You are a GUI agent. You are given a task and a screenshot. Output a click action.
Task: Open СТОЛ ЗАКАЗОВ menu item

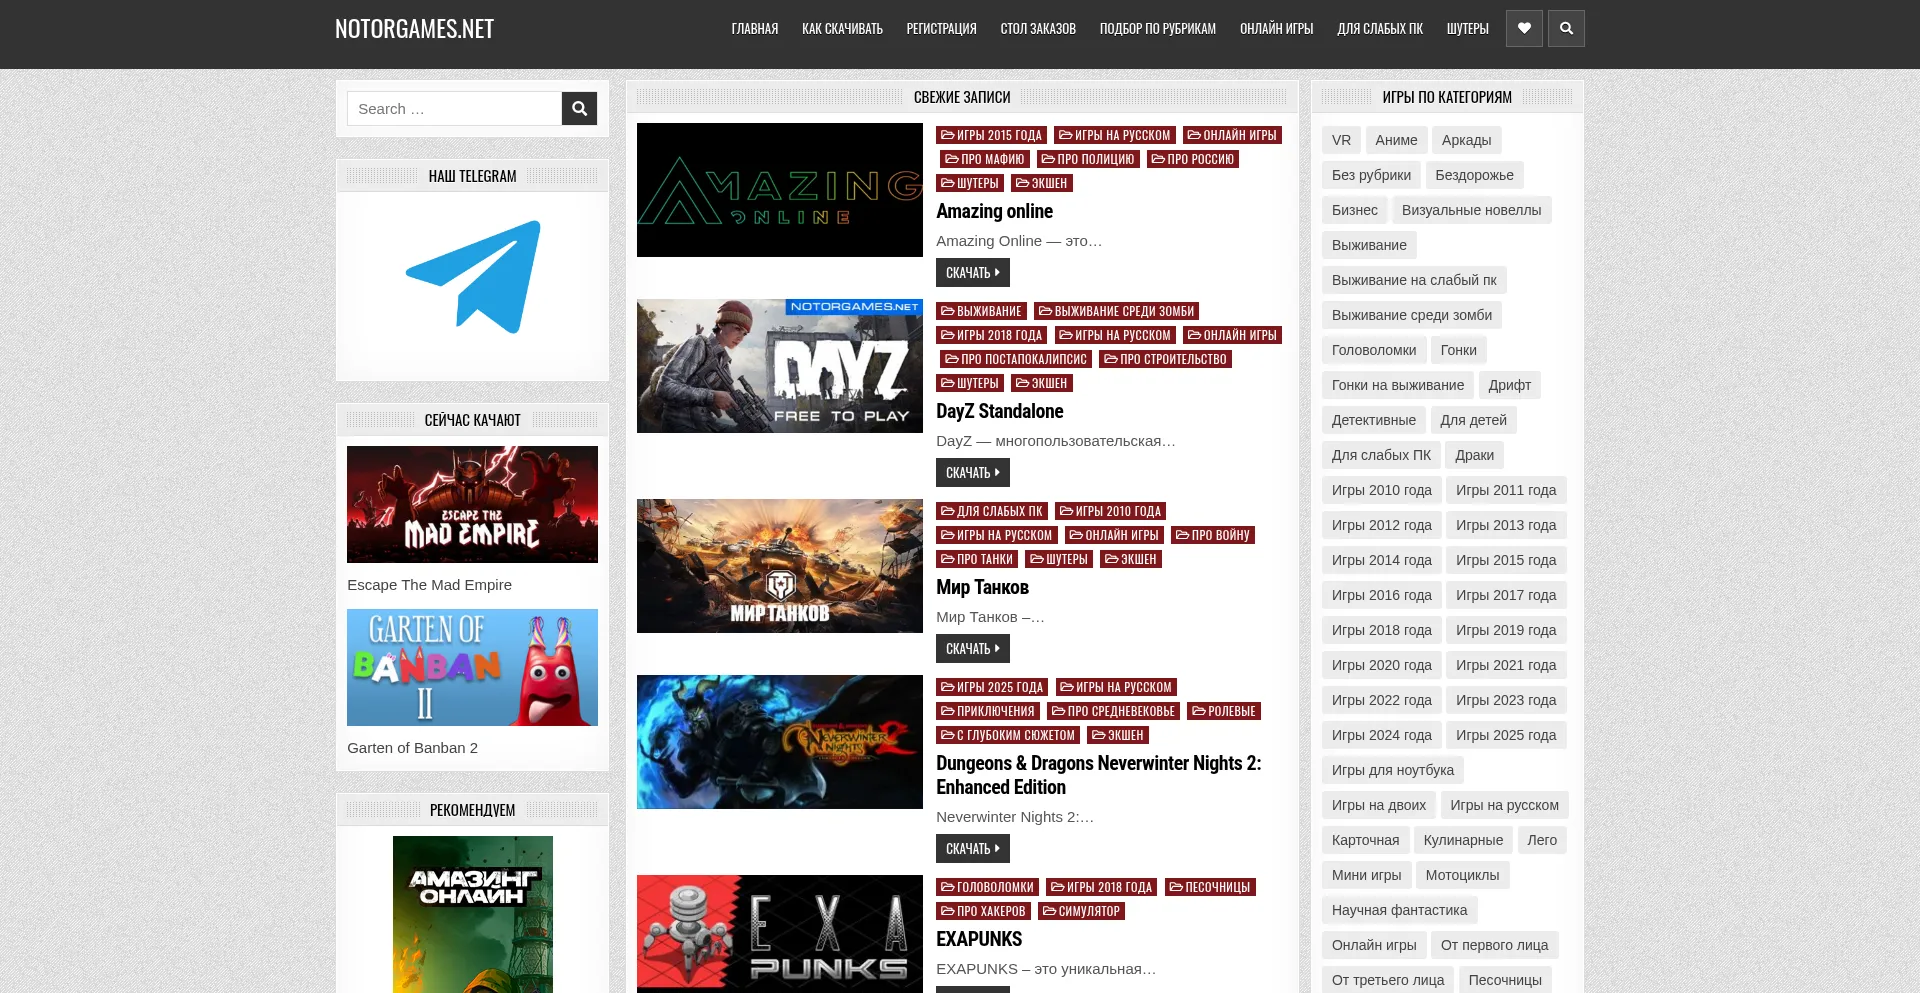(1038, 28)
